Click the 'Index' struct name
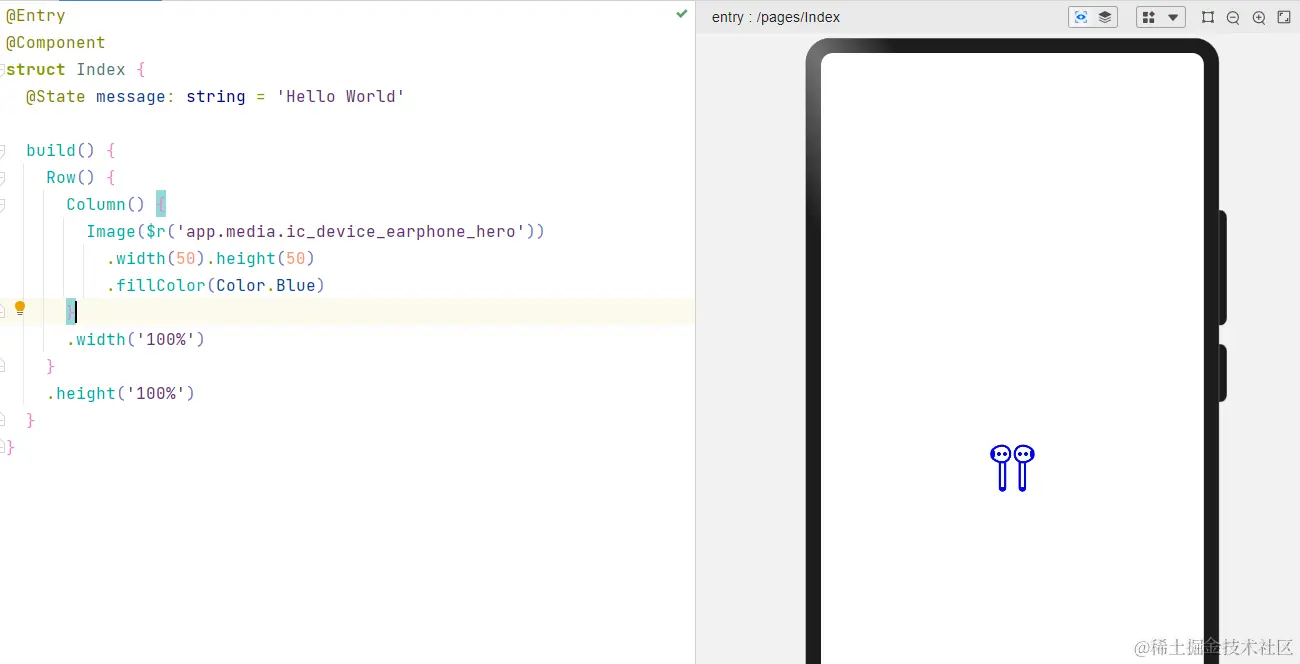1300x664 pixels. 101,70
